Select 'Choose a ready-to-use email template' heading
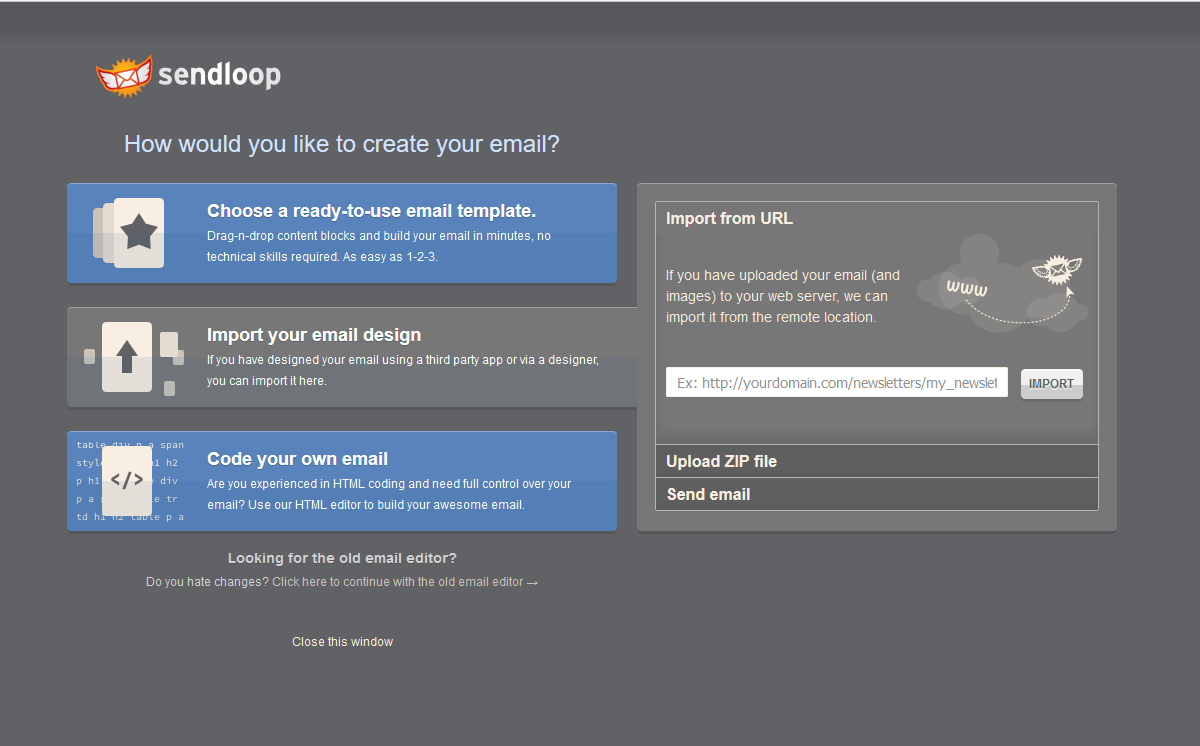 (371, 211)
